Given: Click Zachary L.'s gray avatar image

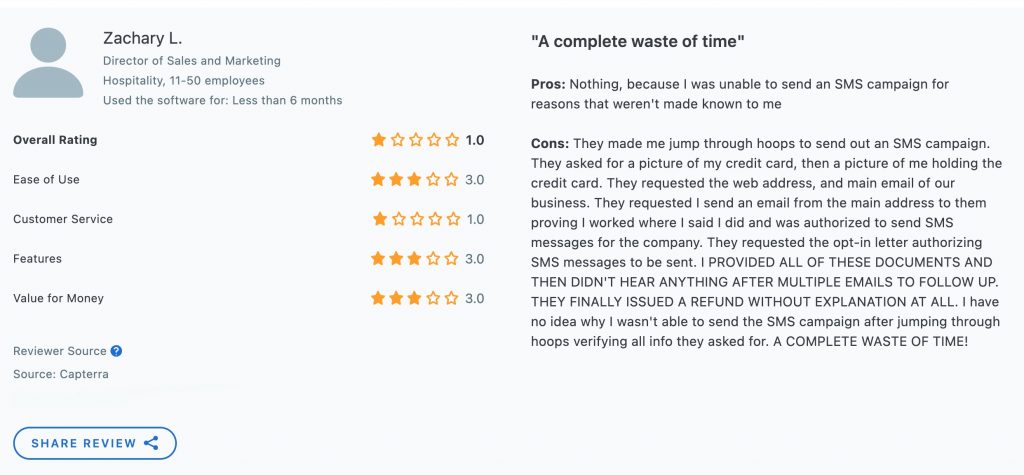Looking at the screenshot, I should 48,63.
